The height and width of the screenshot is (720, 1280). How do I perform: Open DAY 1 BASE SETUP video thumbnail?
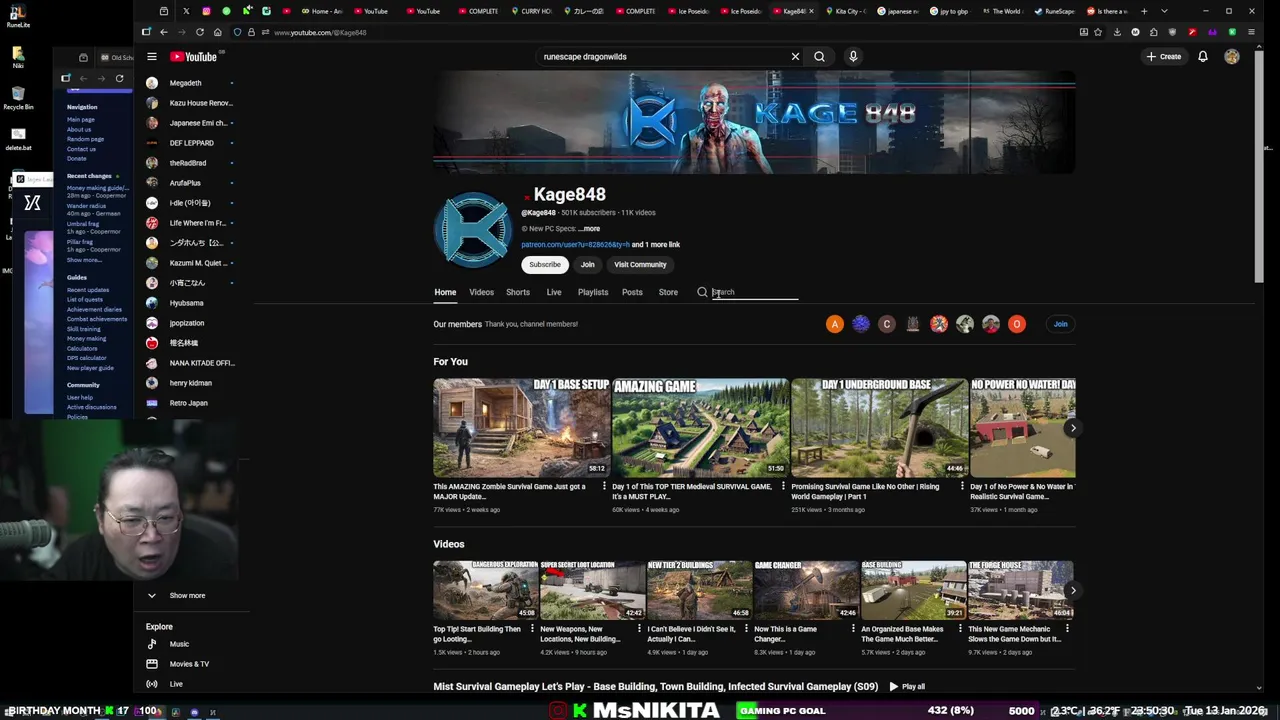point(521,427)
